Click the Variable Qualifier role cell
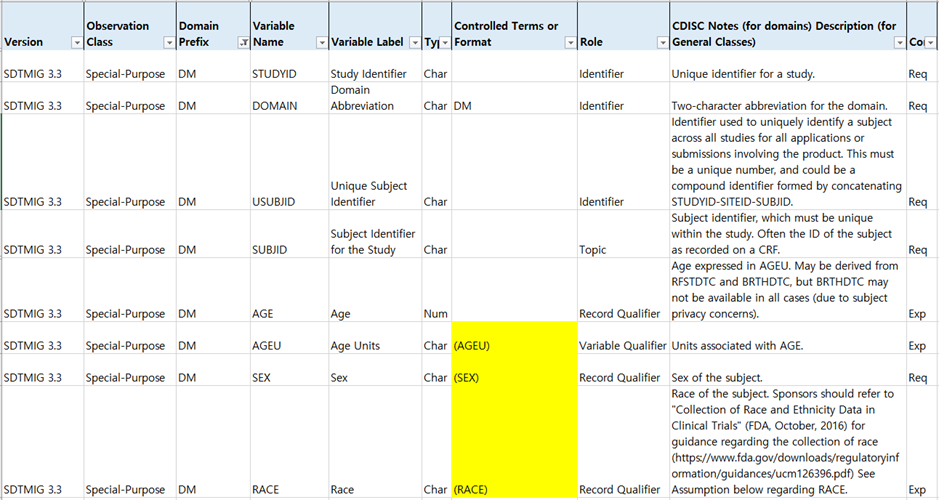 622,345
